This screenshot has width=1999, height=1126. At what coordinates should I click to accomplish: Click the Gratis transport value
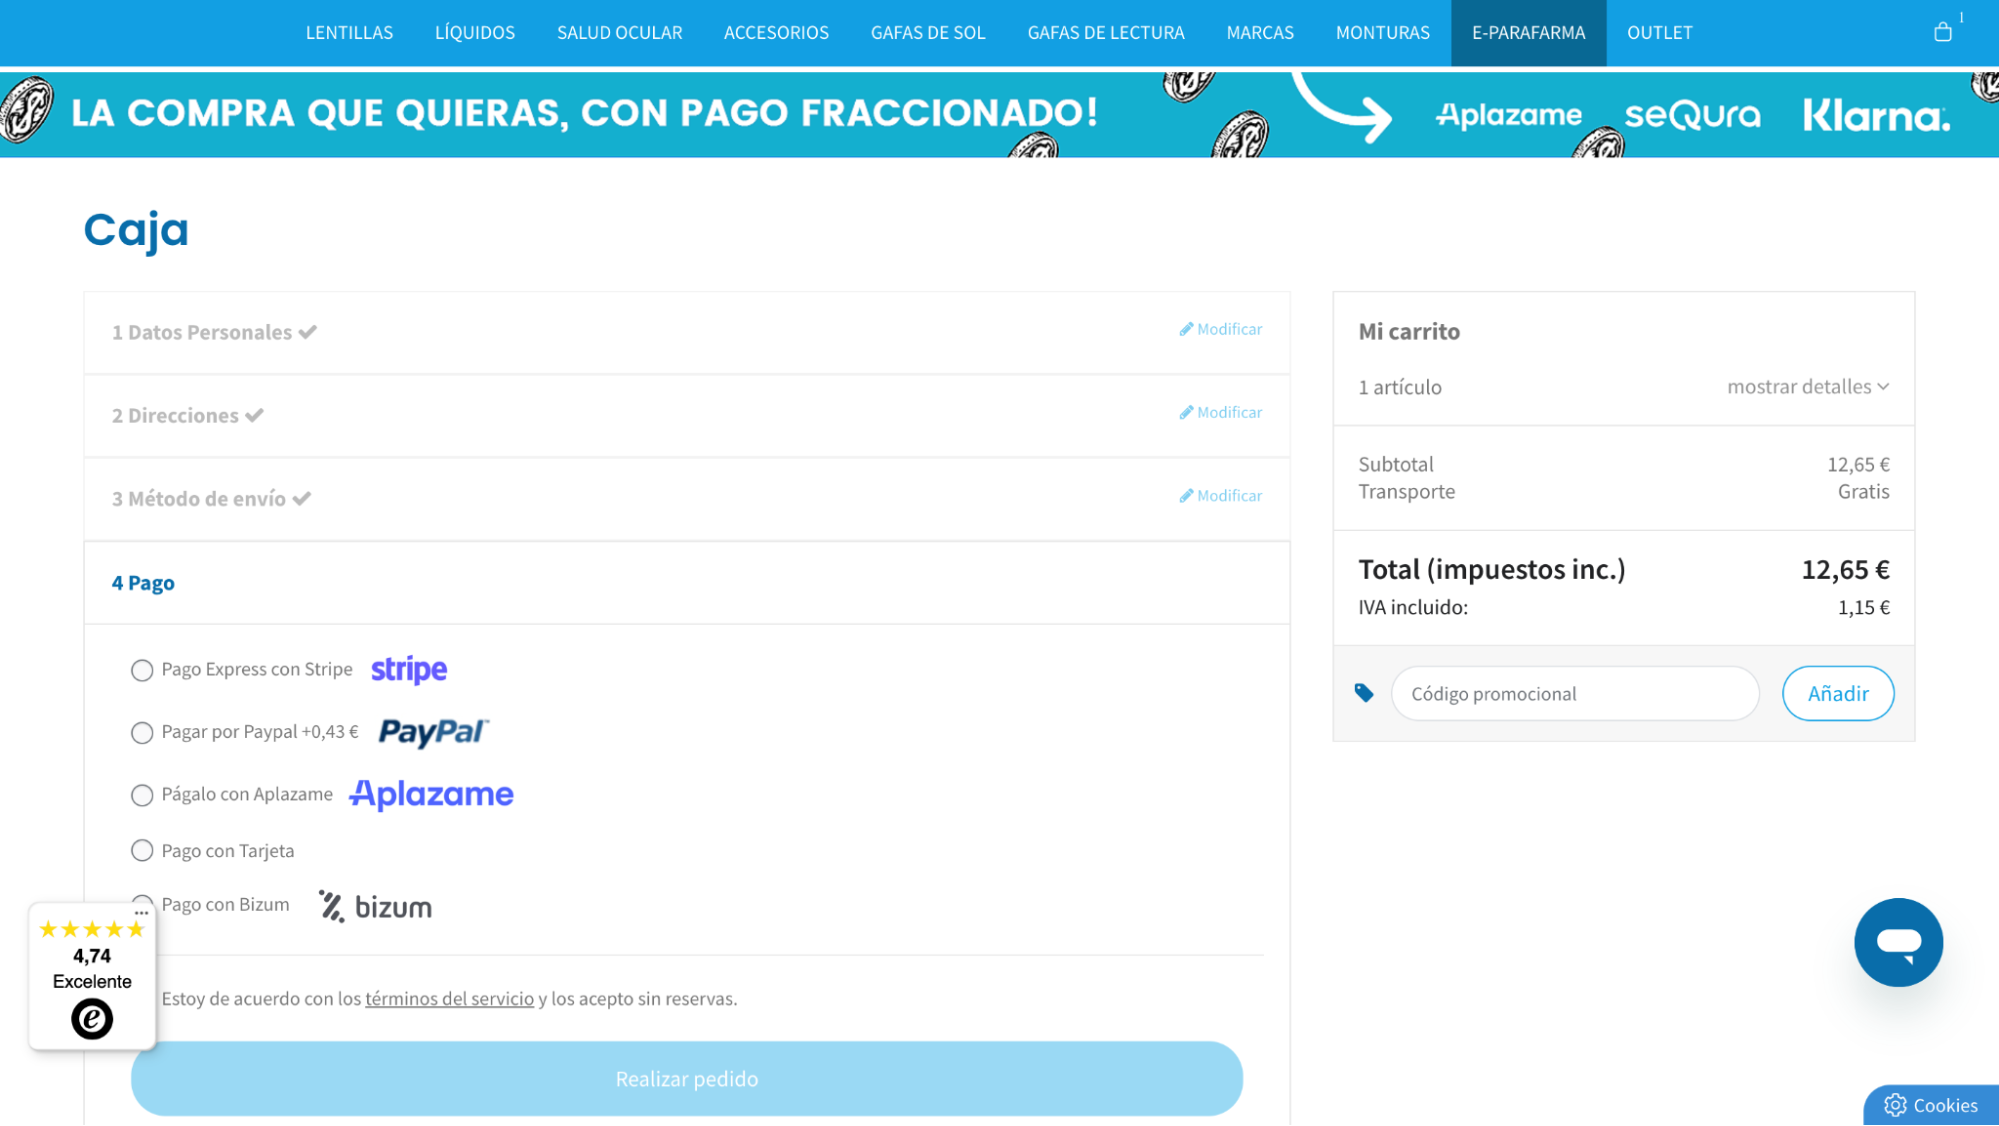point(1863,492)
